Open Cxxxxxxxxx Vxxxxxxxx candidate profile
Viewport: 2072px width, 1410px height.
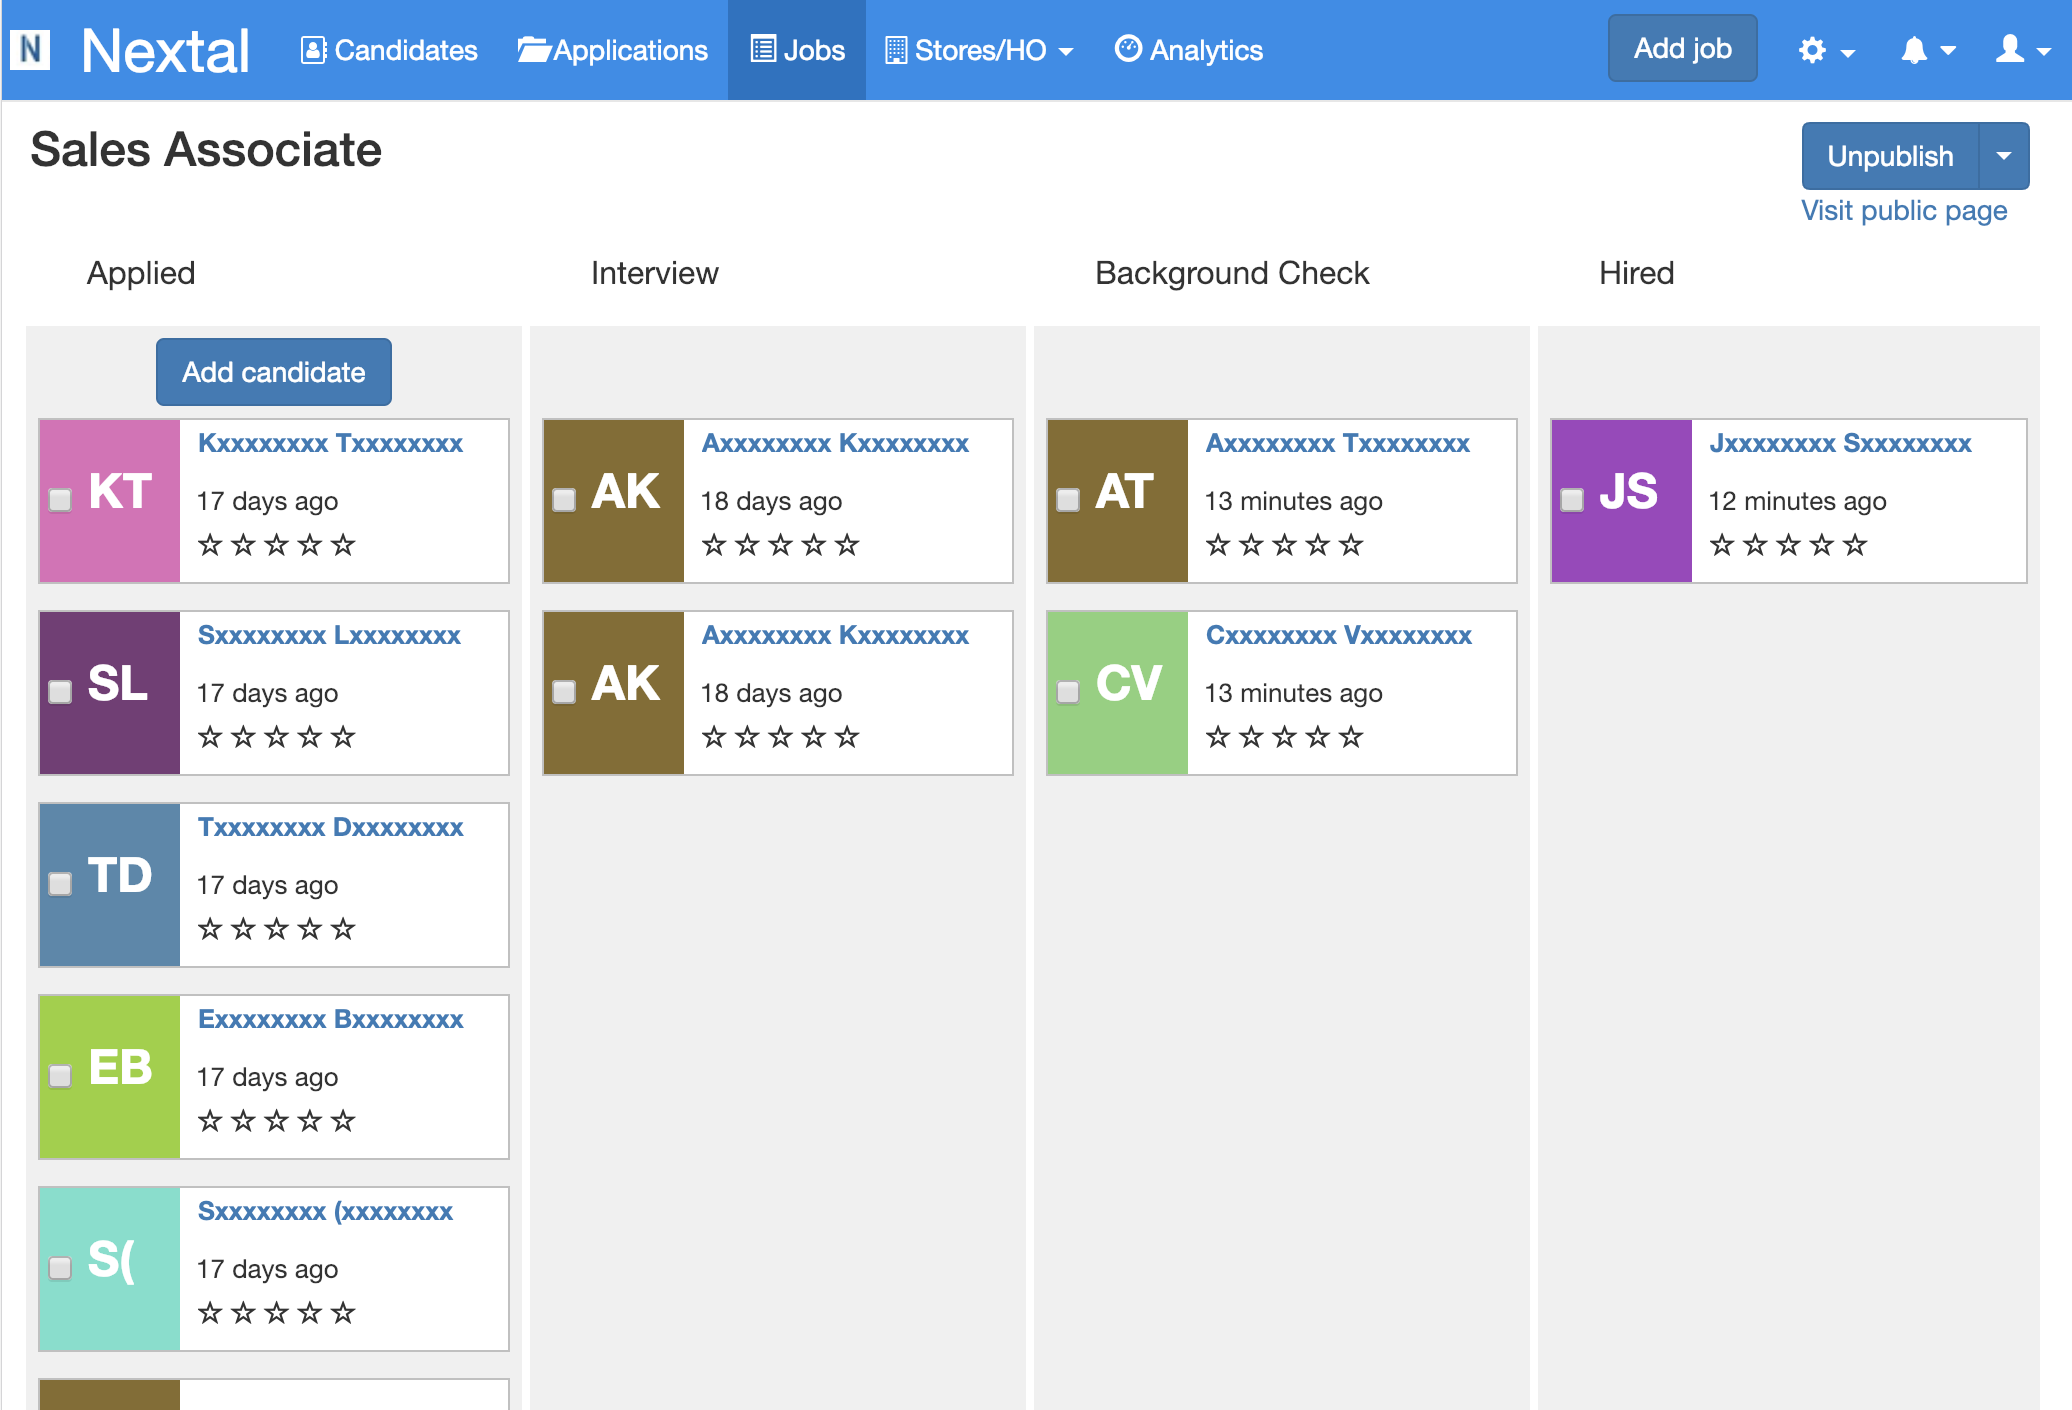click(1338, 635)
